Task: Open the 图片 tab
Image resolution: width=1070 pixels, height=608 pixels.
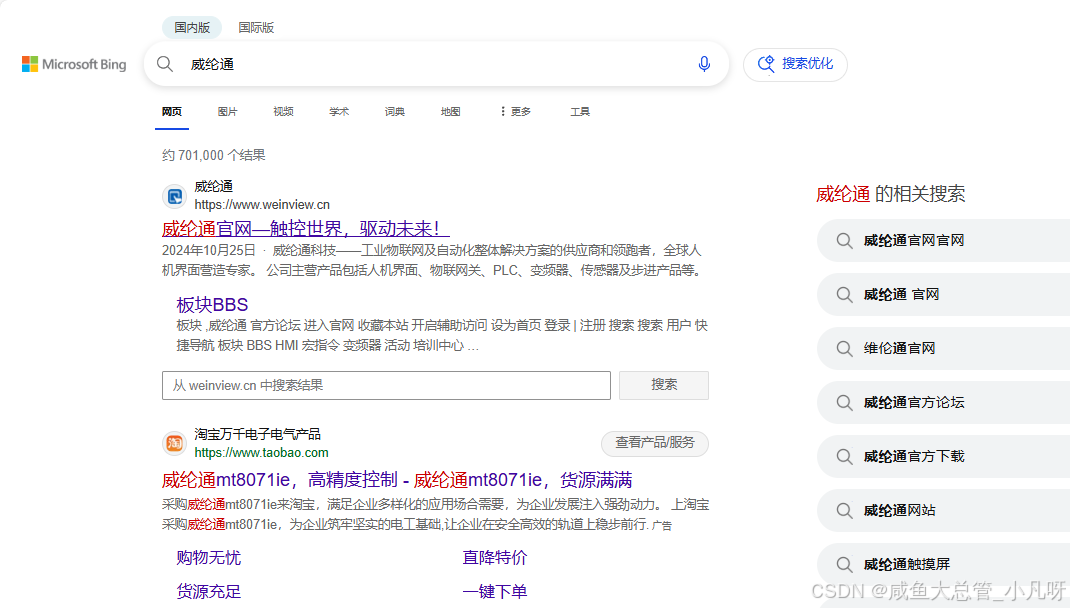Action: (x=227, y=112)
